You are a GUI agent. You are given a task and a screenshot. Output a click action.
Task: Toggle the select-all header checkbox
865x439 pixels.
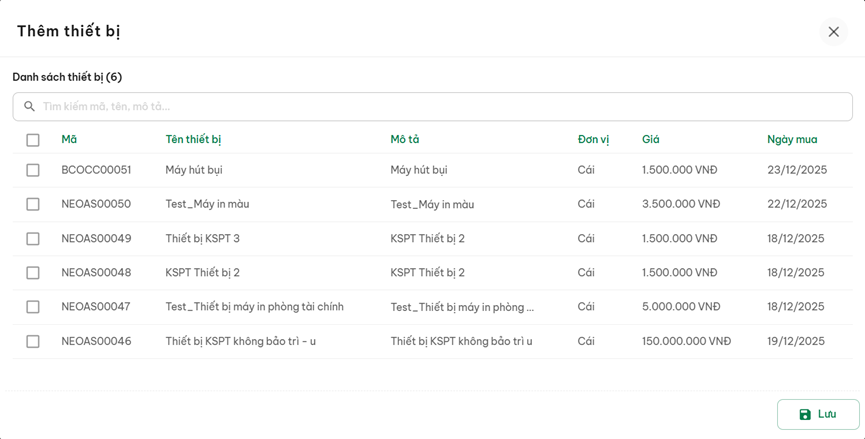point(33,140)
